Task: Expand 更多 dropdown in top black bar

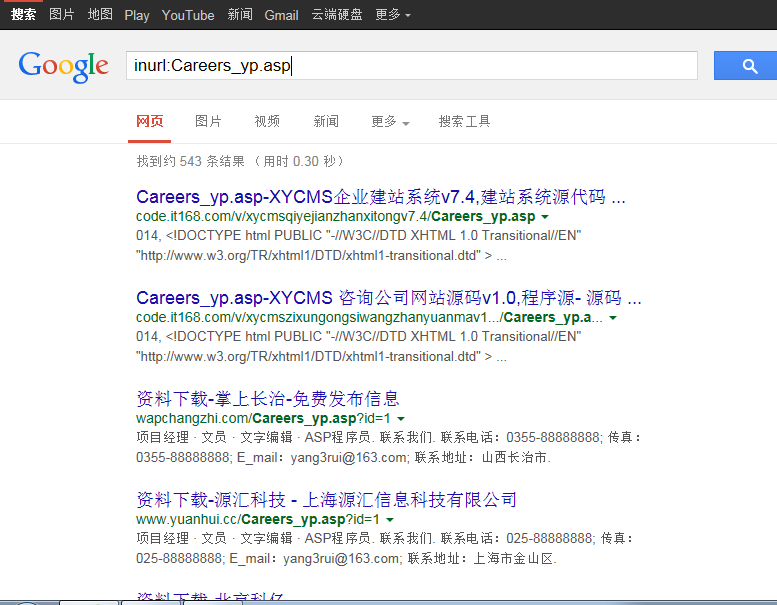Action: click(x=393, y=14)
